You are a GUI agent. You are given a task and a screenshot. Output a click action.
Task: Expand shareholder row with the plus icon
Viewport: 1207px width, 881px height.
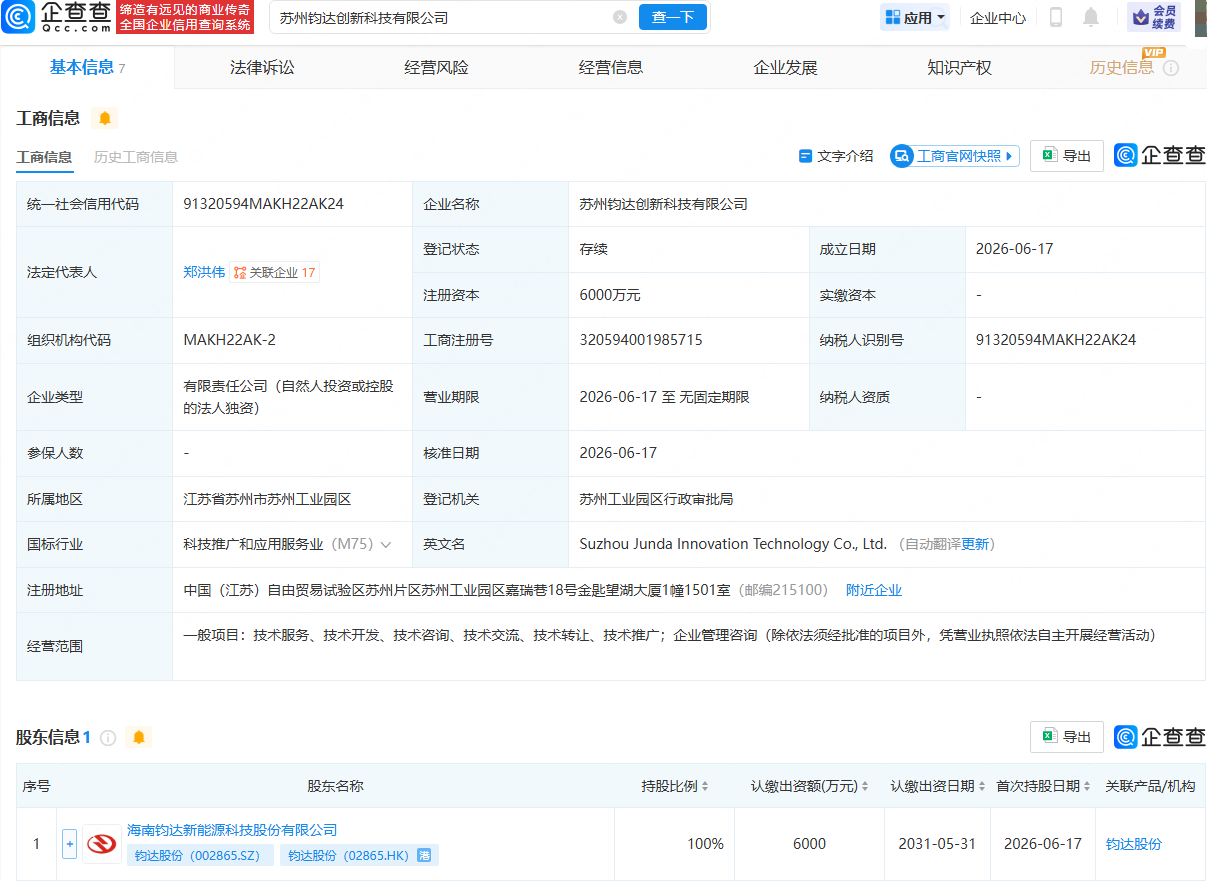click(69, 843)
